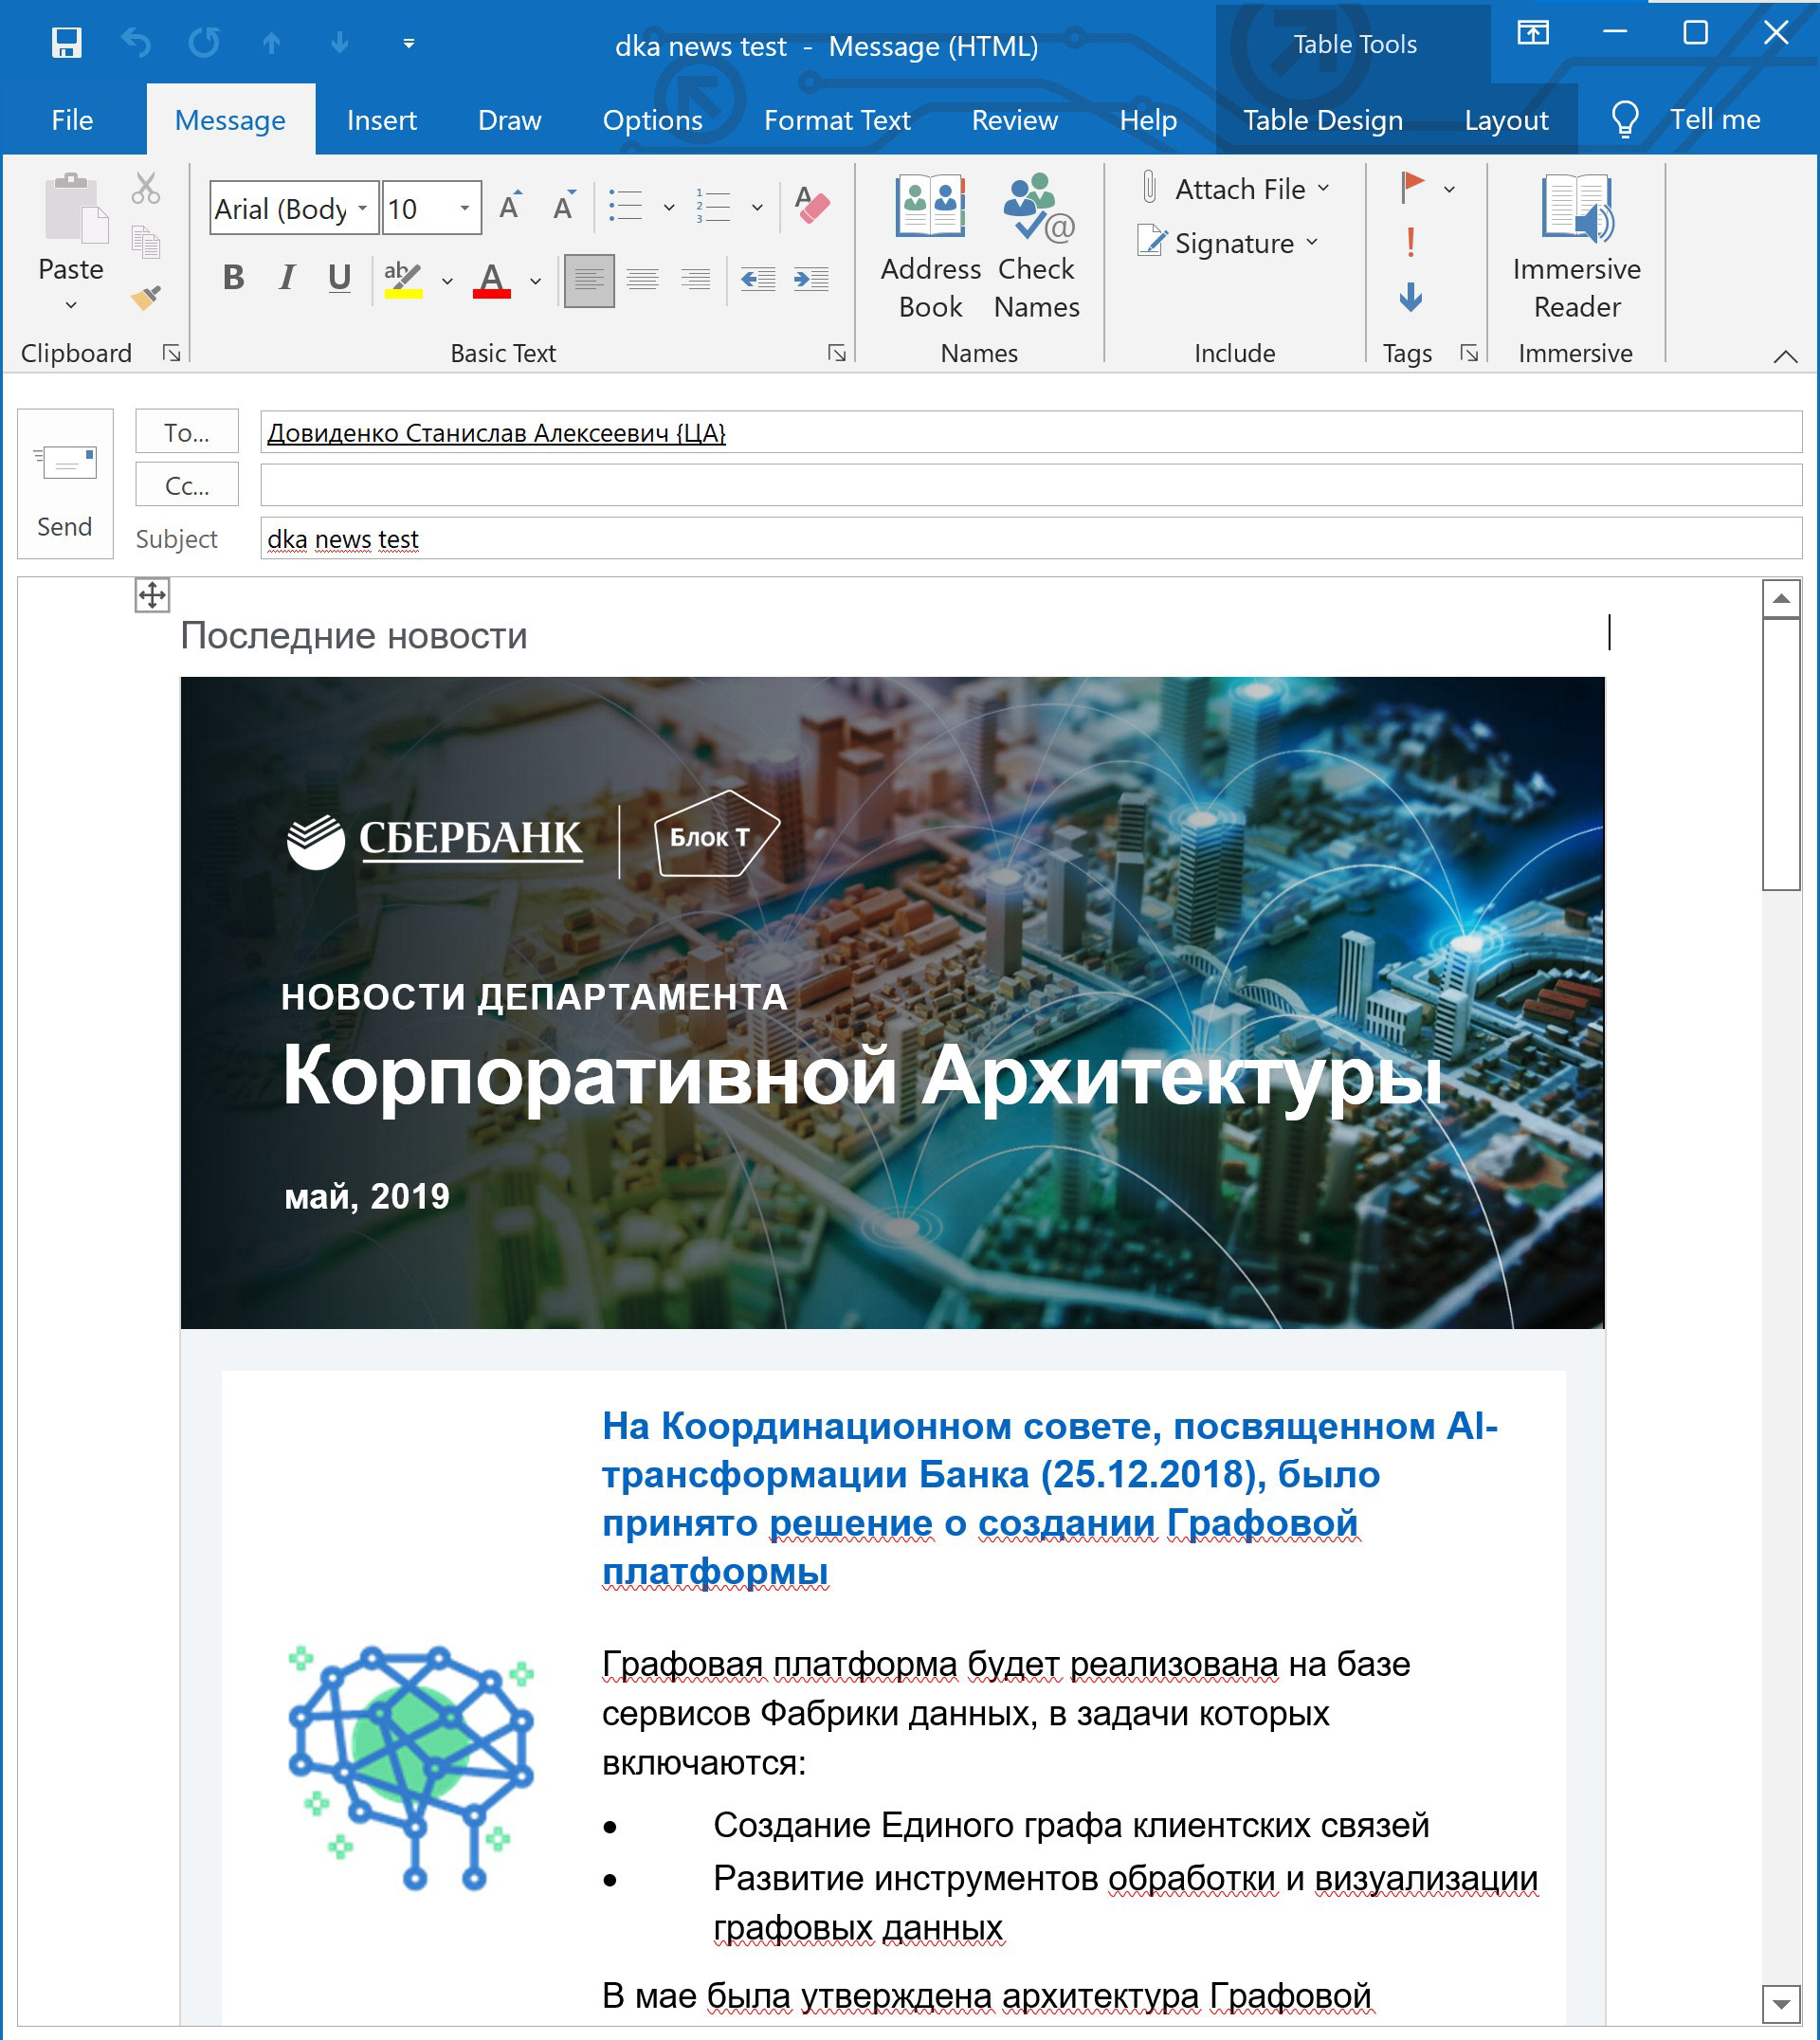The image size is (1820, 2040).
Task: Open the Signature dropdown menu
Action: click(1312, 243)
